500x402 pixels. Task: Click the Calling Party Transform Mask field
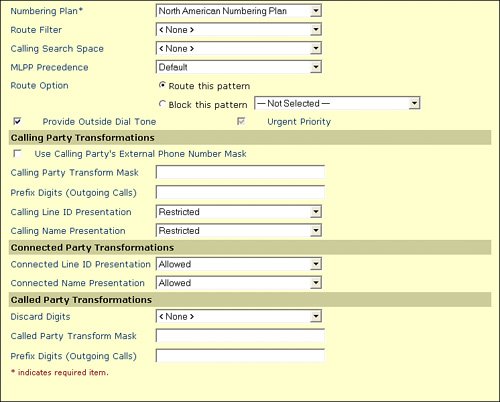click(x=240, y=172)
